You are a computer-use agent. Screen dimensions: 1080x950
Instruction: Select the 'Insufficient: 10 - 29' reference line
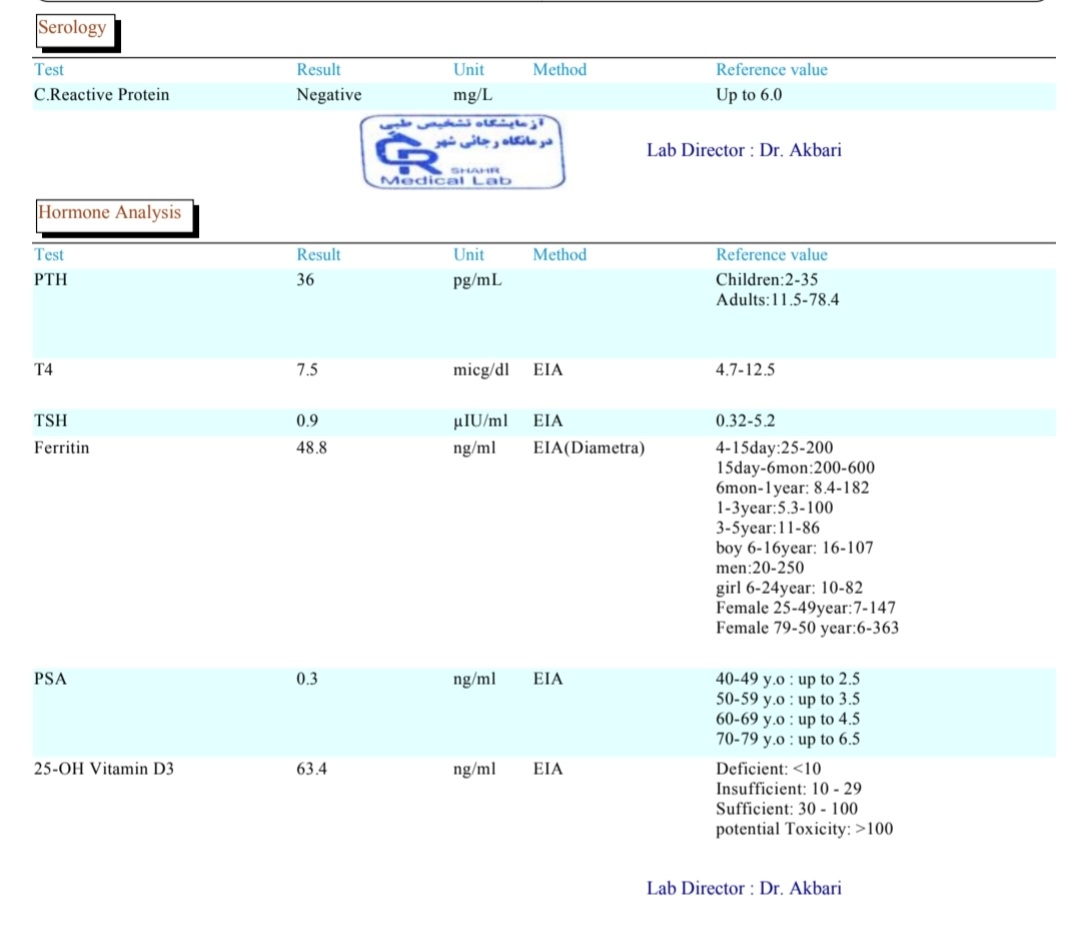pos(789,789)
